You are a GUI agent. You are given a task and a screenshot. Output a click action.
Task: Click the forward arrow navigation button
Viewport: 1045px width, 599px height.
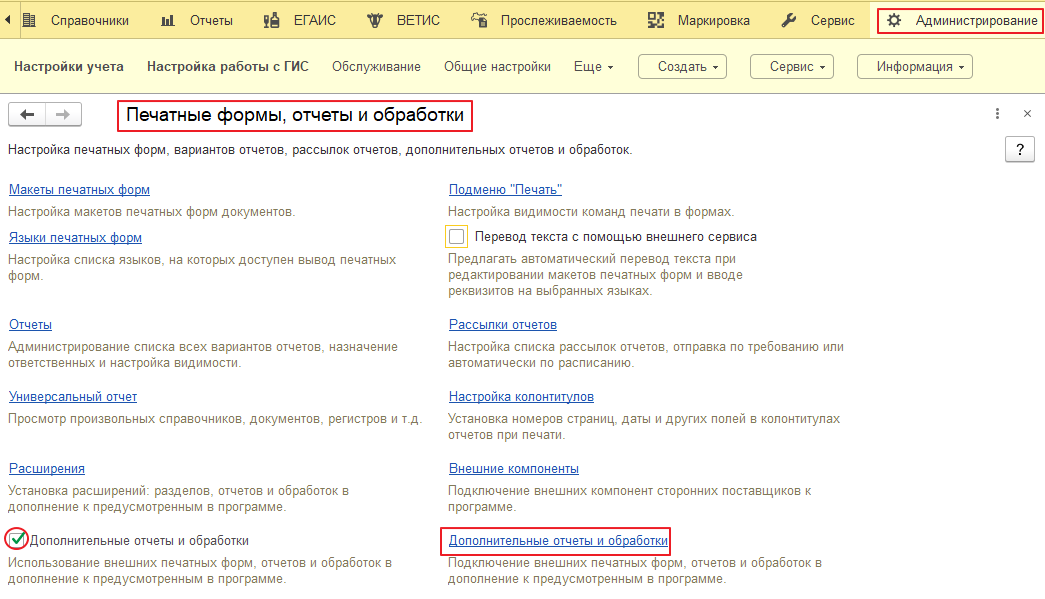(x=63, y=115)
